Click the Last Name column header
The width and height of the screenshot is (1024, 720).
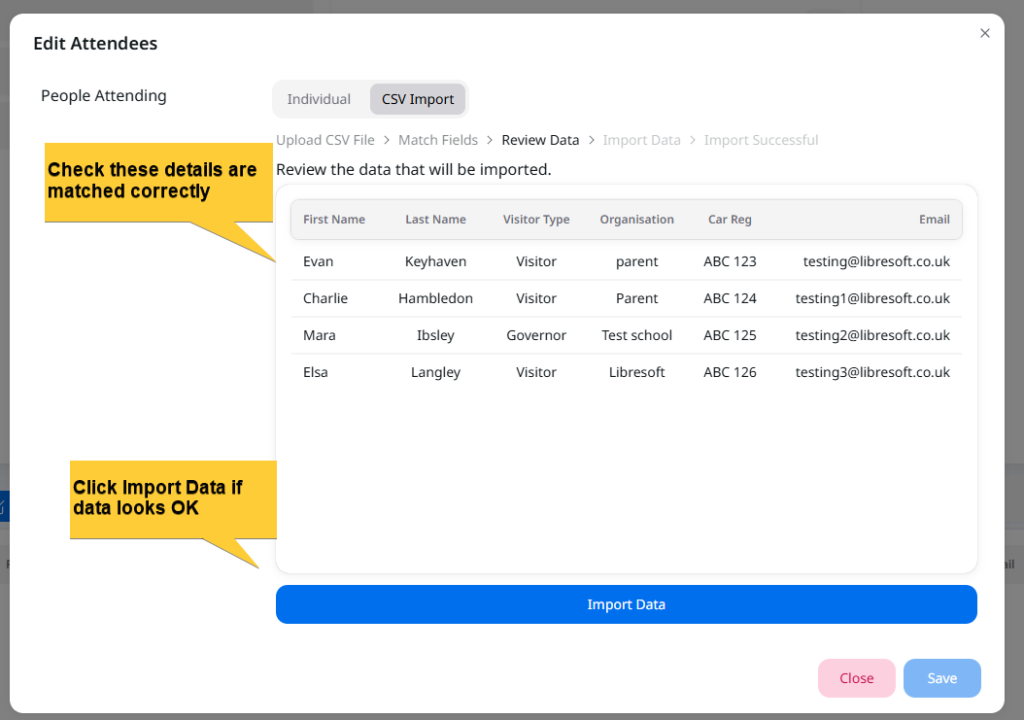point(435,219)
